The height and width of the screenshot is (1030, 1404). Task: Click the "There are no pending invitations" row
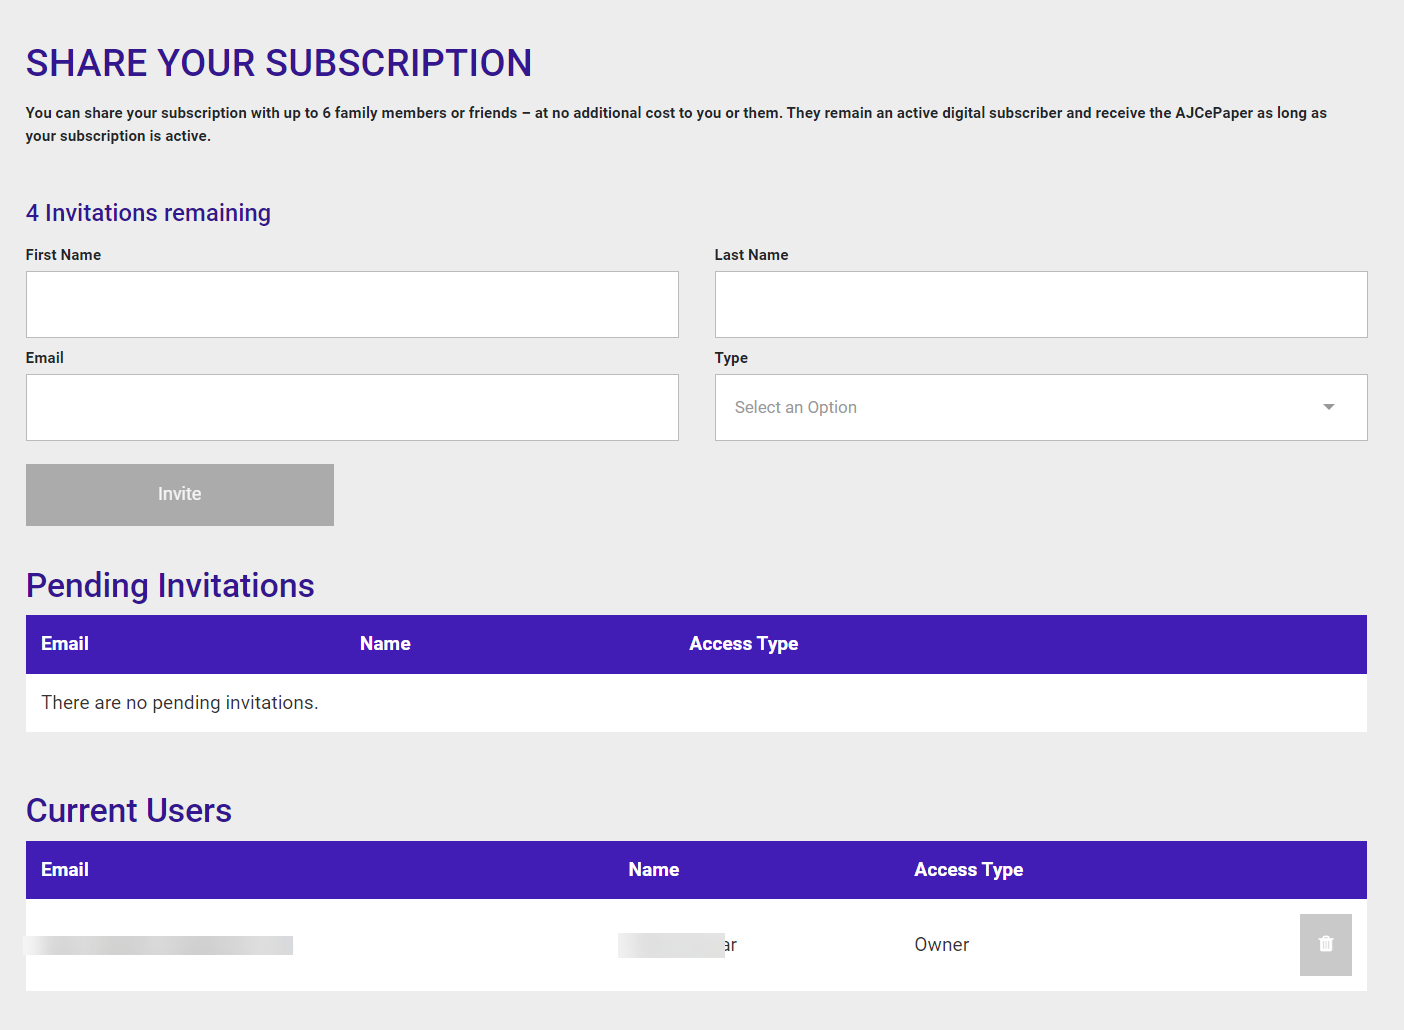[180, 703]
